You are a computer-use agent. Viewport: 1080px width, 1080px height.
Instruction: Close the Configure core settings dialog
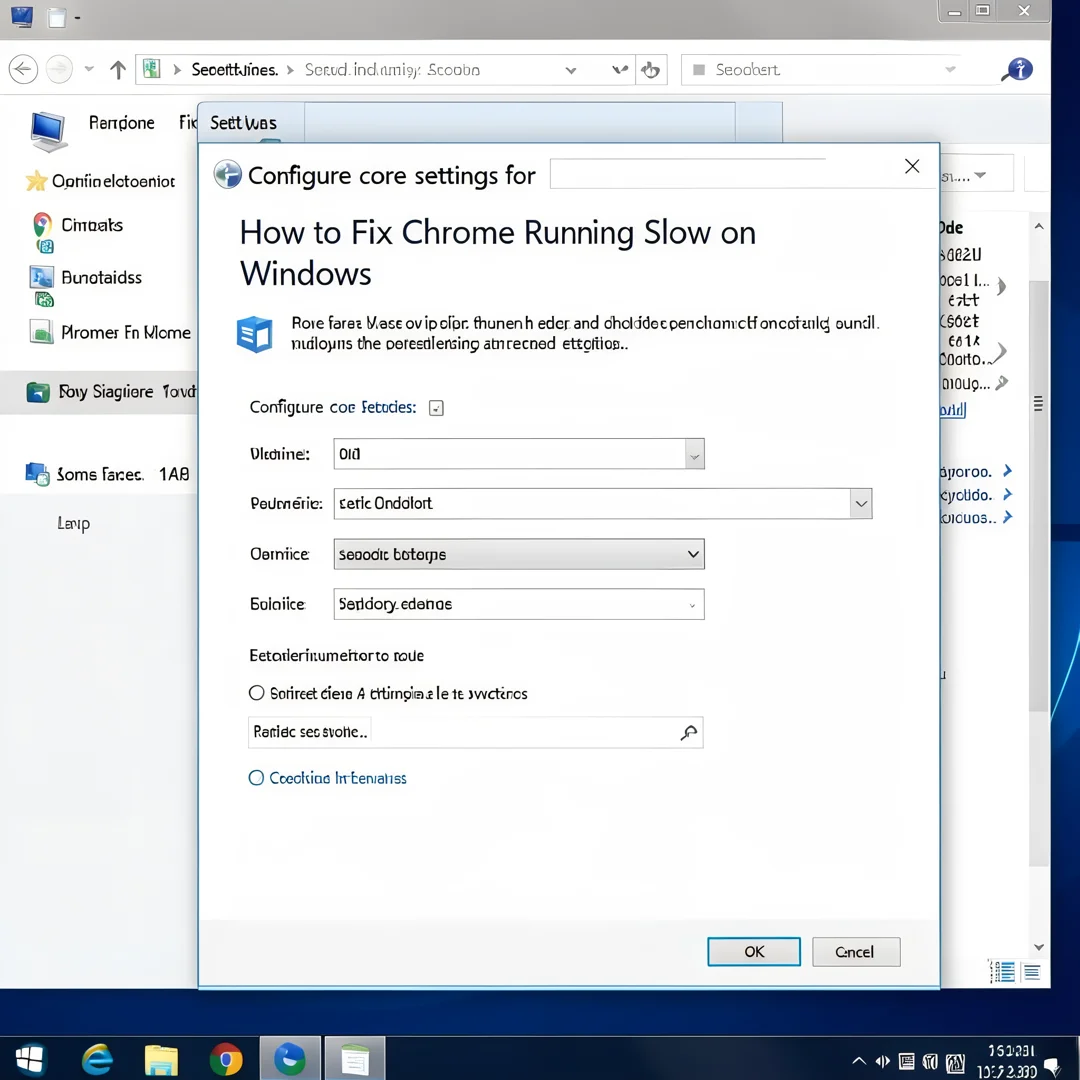(912, 166)
